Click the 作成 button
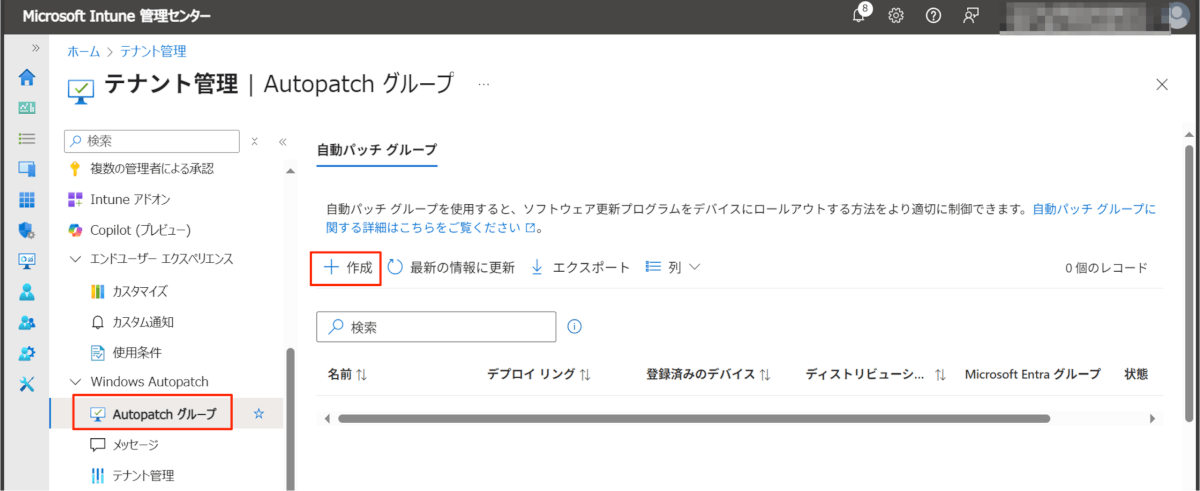The height and width of the screenshot is (491, 1200). (x=347, y=267)
